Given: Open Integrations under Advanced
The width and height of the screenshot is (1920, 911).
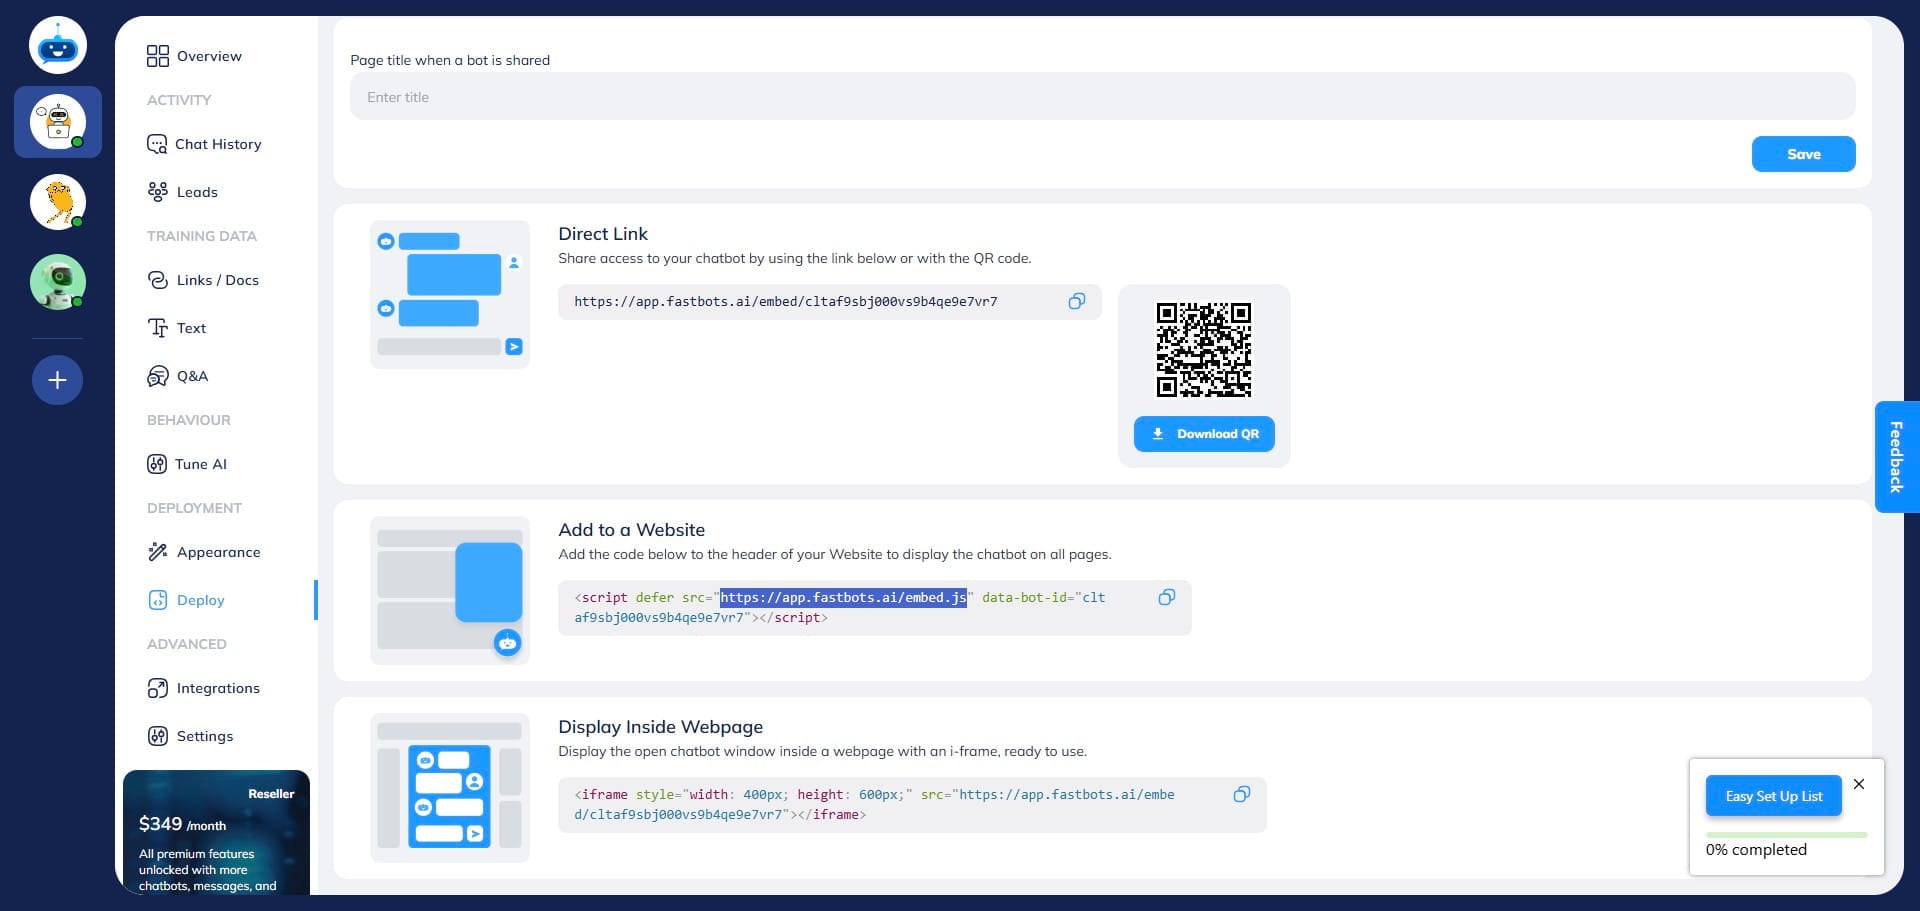Looking at the screenshot, I should point(158,688).
